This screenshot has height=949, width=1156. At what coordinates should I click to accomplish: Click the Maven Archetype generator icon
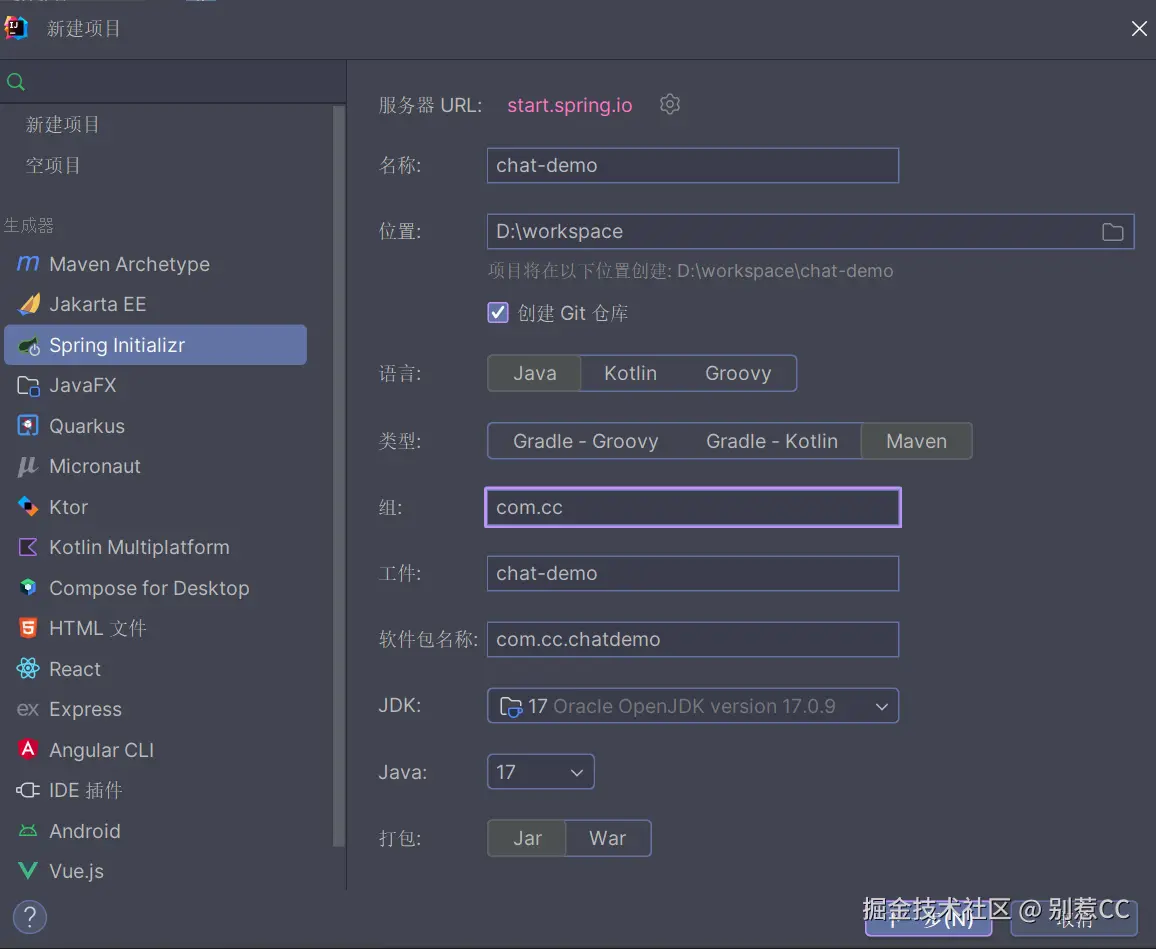point(28,263)
